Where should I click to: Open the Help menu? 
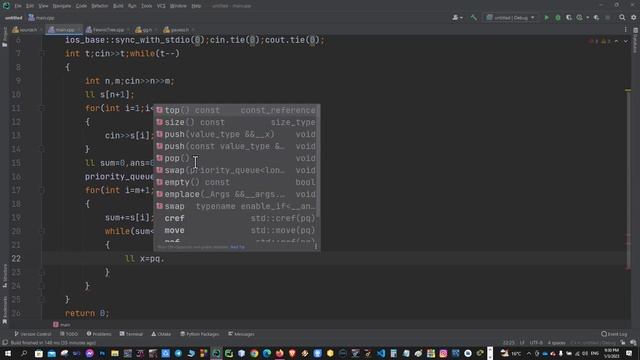pyautogui.click(x=196, y=6)
